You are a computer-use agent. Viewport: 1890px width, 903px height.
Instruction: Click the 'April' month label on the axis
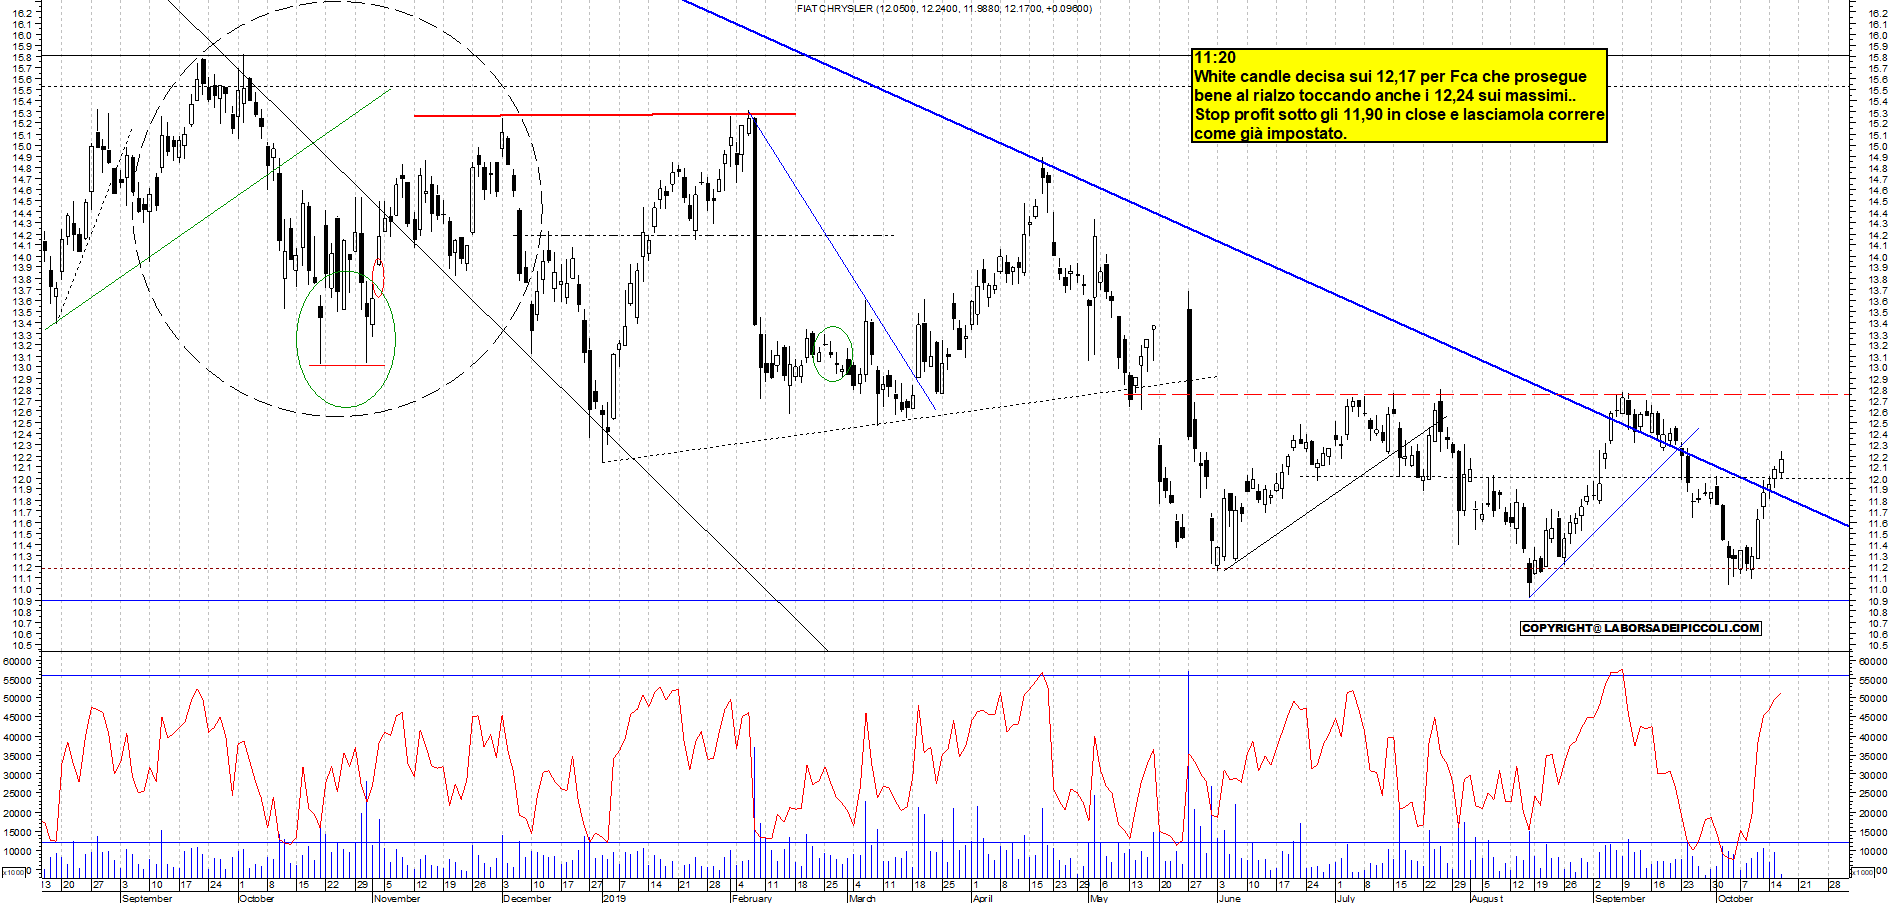click(x=983, y=898)
